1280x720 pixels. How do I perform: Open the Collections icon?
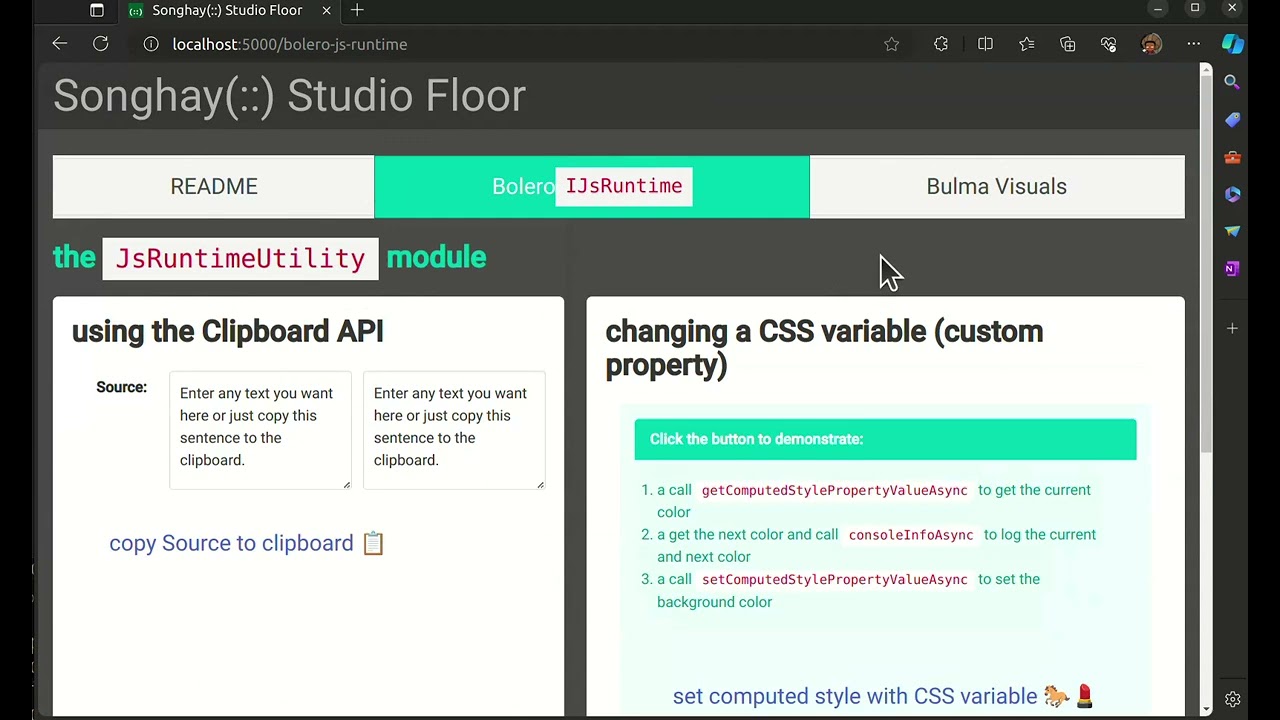pyautogui.click(x=1068, y=44)
